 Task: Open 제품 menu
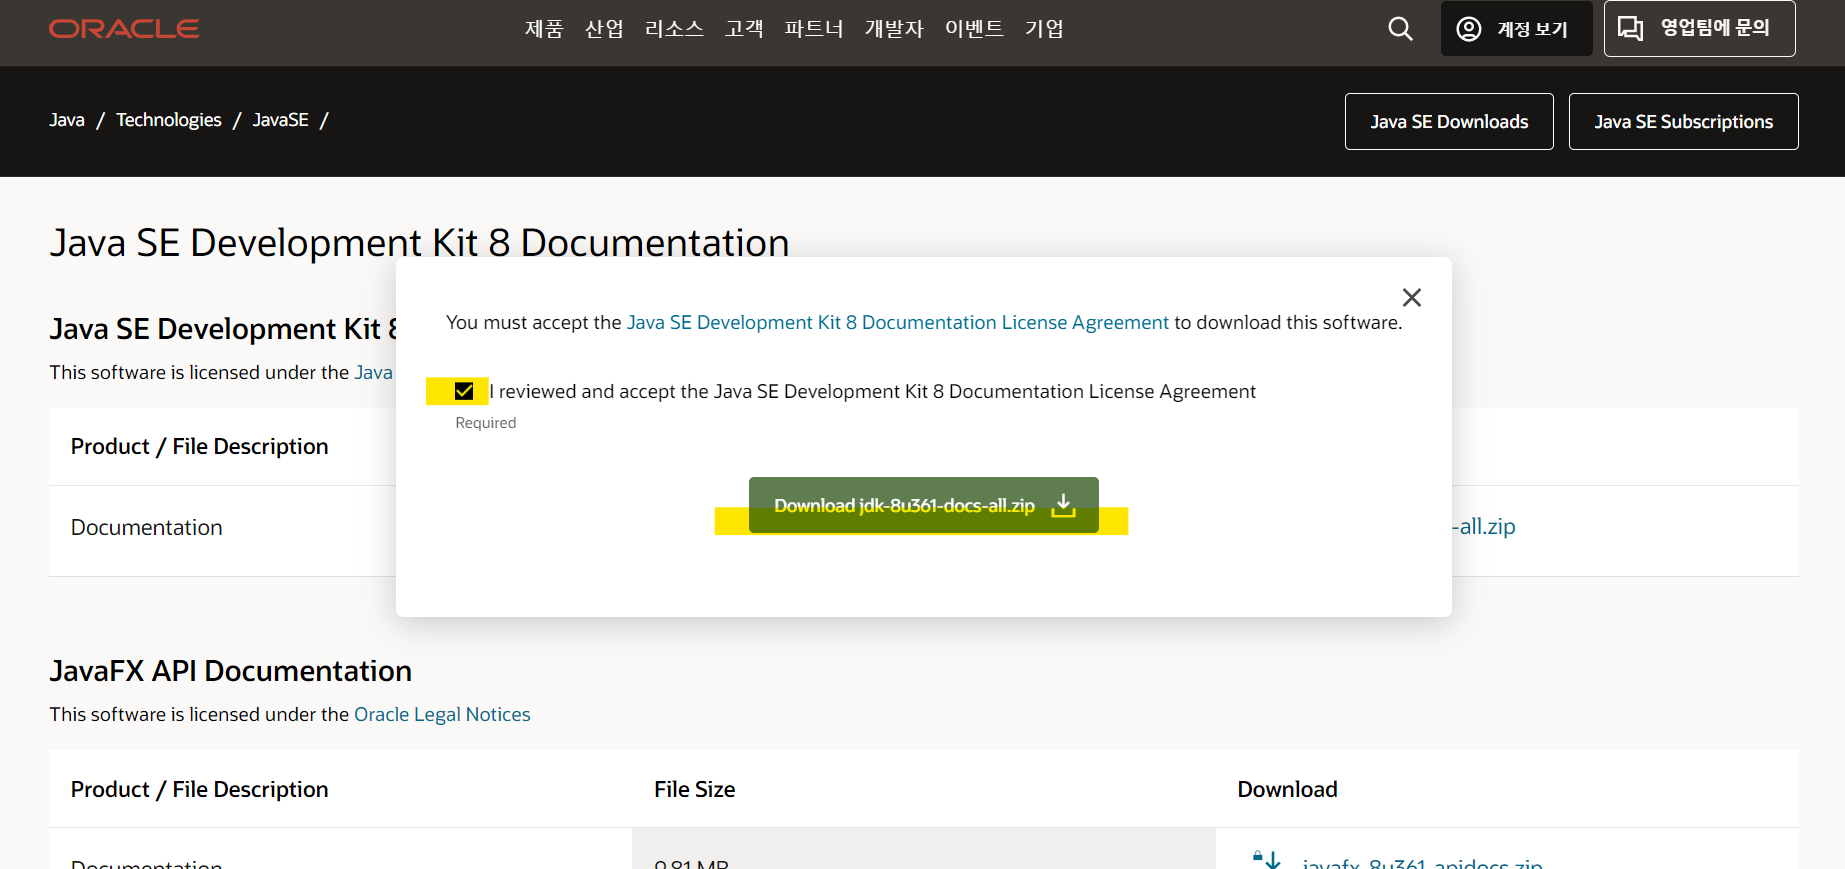544,29
